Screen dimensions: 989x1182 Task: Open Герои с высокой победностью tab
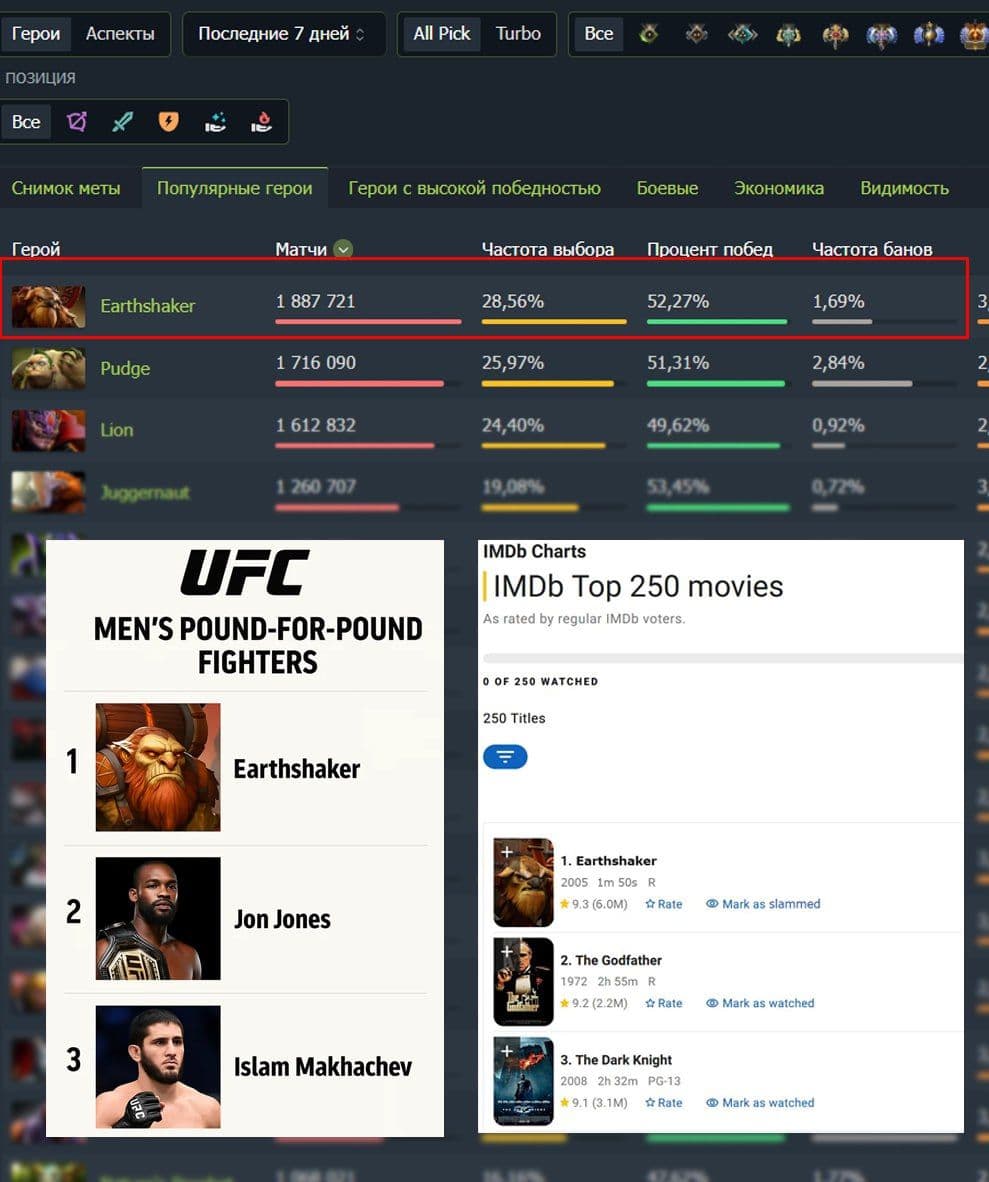pos(474,188)
